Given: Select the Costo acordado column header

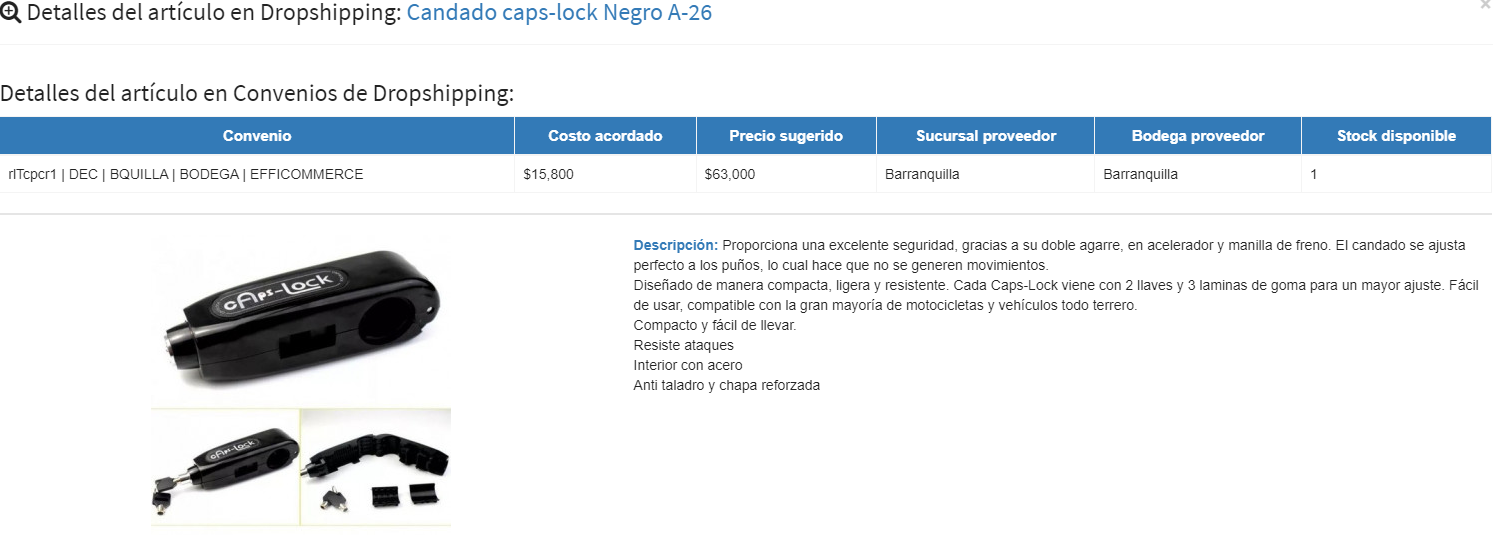Looking at the screenshot, I should point(605,136).
